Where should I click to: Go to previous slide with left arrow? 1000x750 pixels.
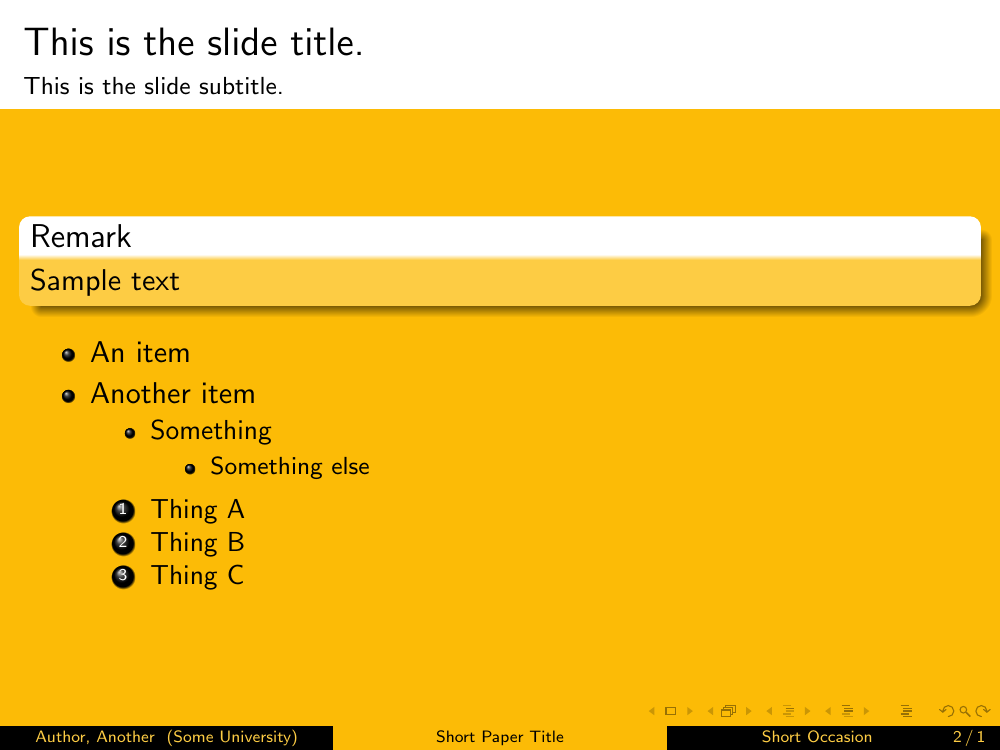point(652,712)
